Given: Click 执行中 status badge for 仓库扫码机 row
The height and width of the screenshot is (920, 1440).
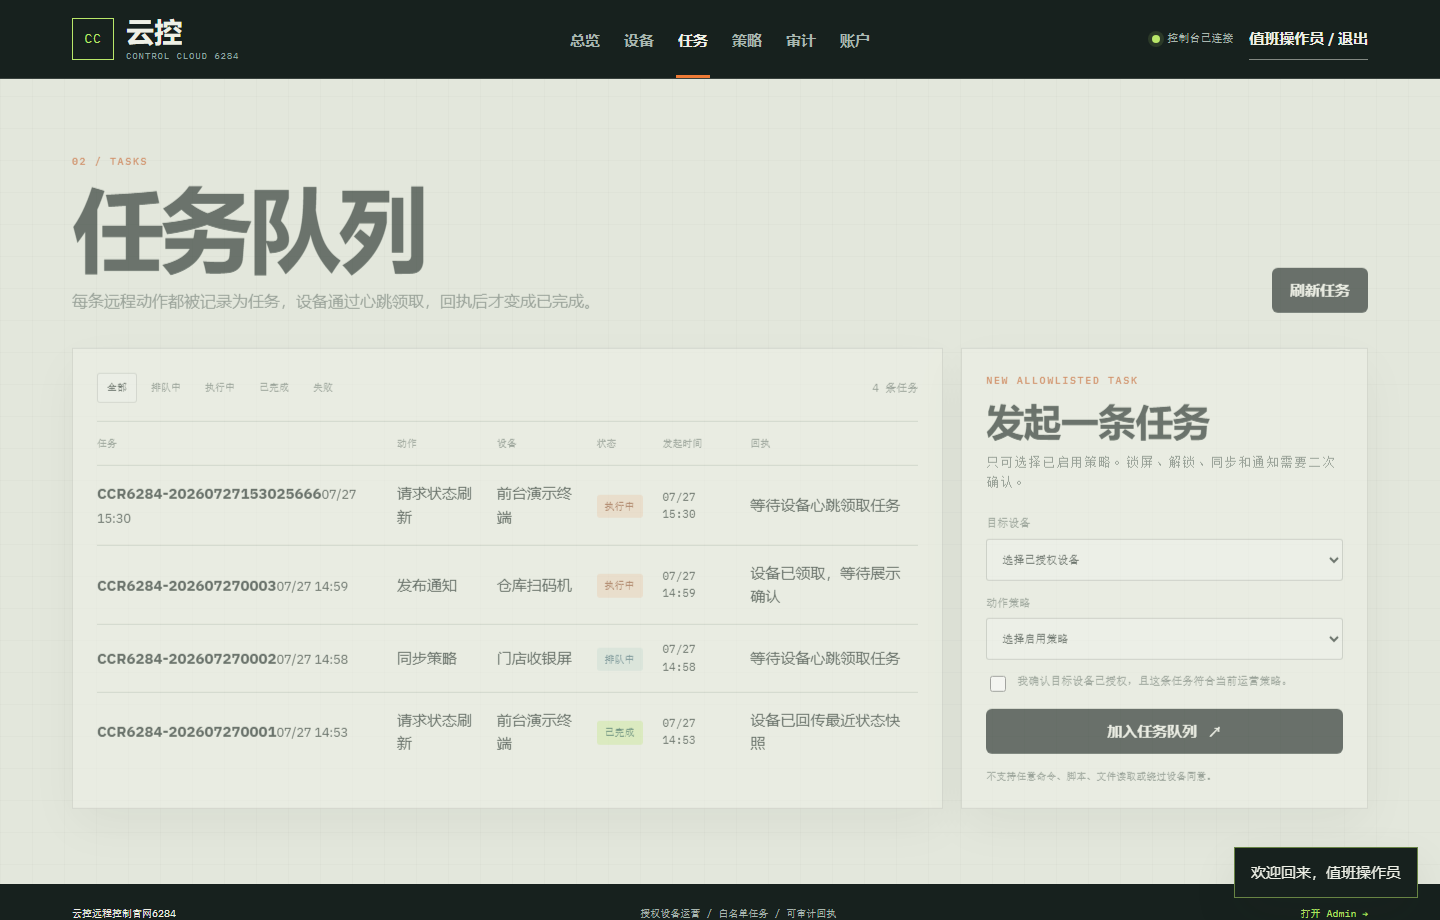Looking at the screenshot, I should click(620, 585).
